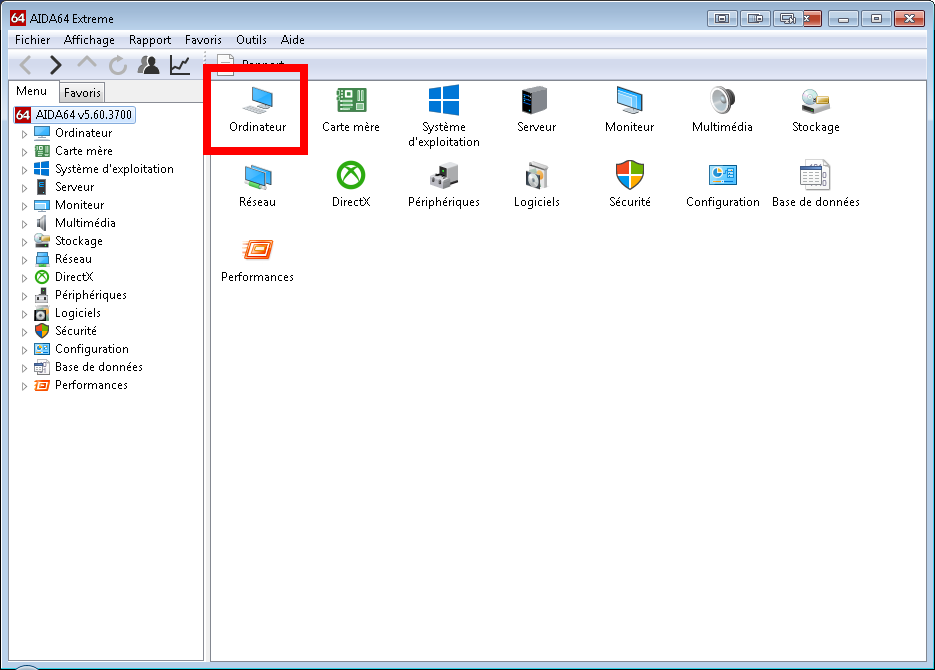Screen dimensions: 935x670
Task: Click the Refresh toolbar icon
Action: pos(118,65)
